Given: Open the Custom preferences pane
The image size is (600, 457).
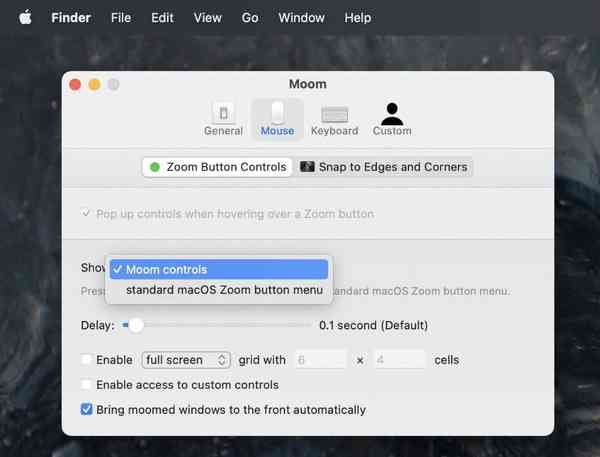Looking at the screenshot, I should click(x=392, y=119).
